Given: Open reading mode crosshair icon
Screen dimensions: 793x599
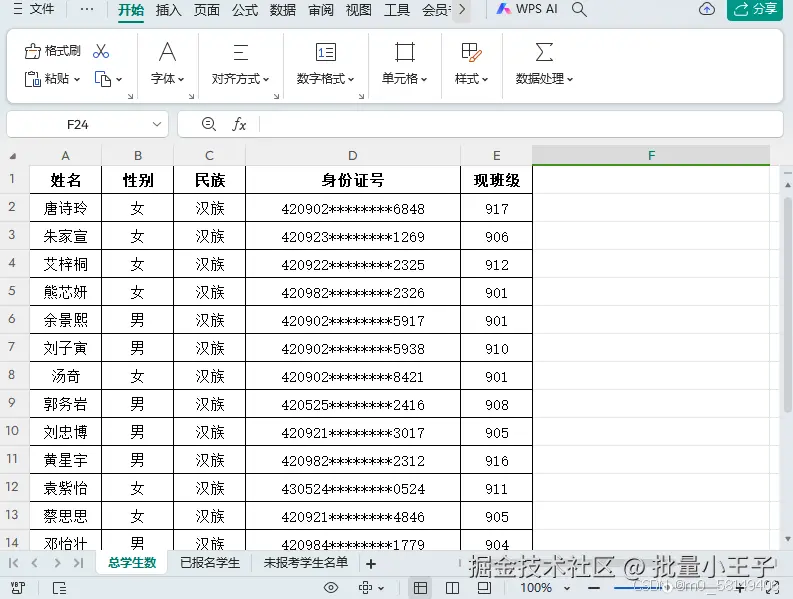Looking at the screenshot, I should [365, 587].
